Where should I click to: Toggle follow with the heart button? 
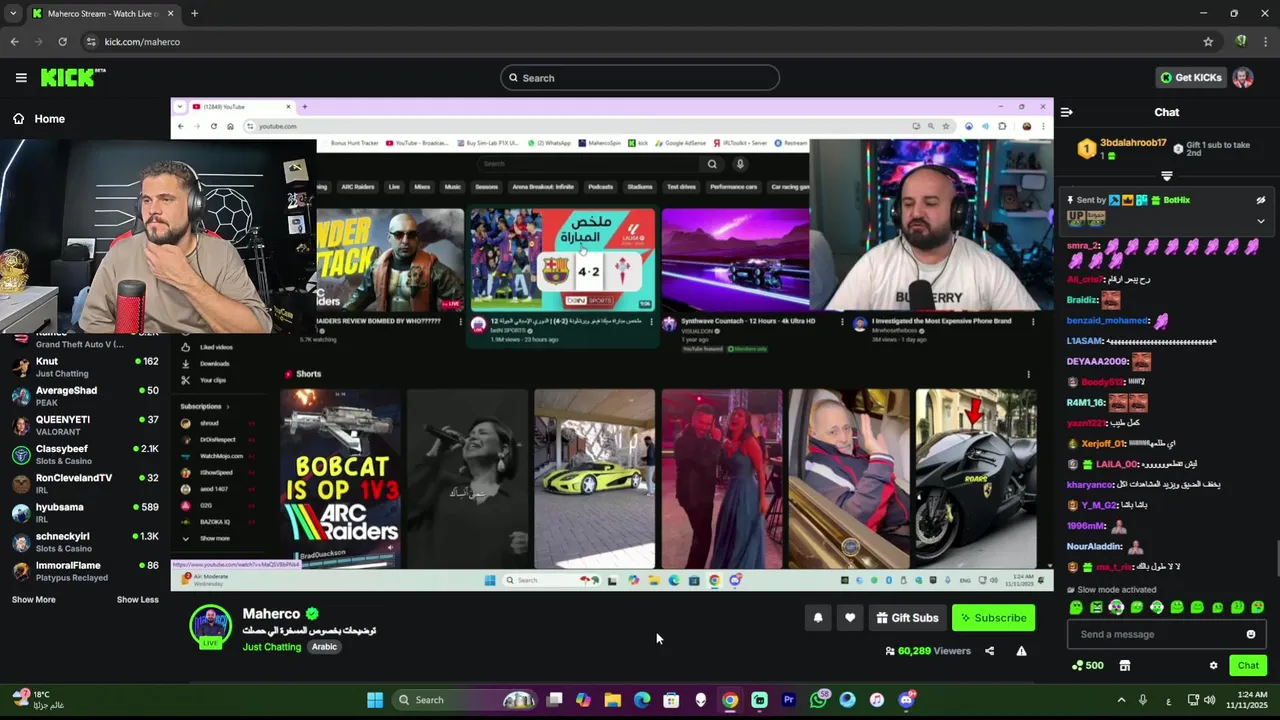(850, 618)
